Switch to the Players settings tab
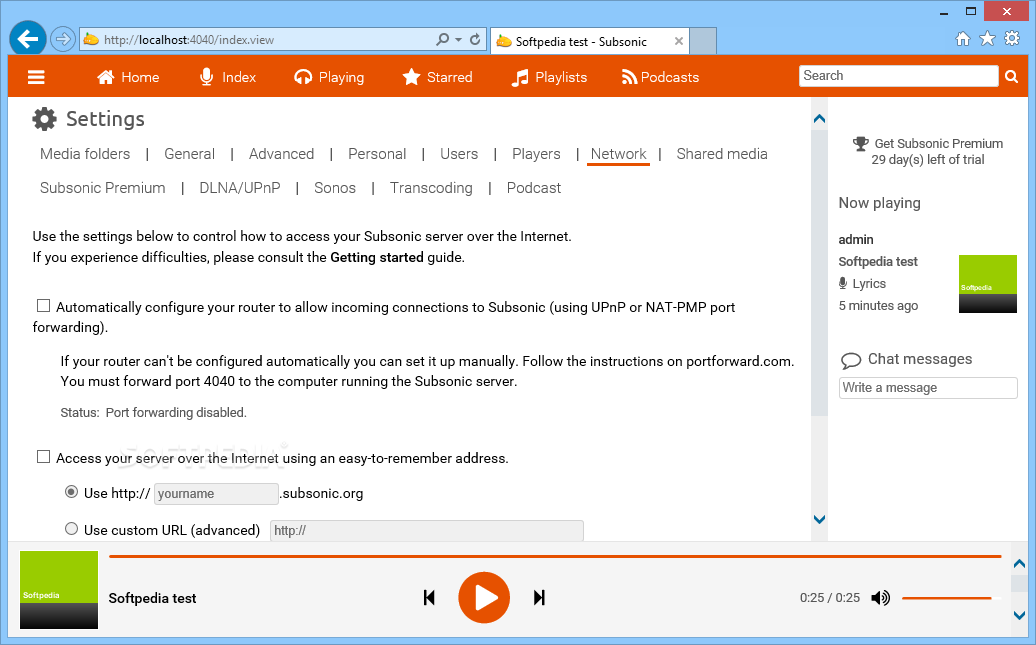Image resolution: width=1036 pixels, height=645 pixels. 536,154
